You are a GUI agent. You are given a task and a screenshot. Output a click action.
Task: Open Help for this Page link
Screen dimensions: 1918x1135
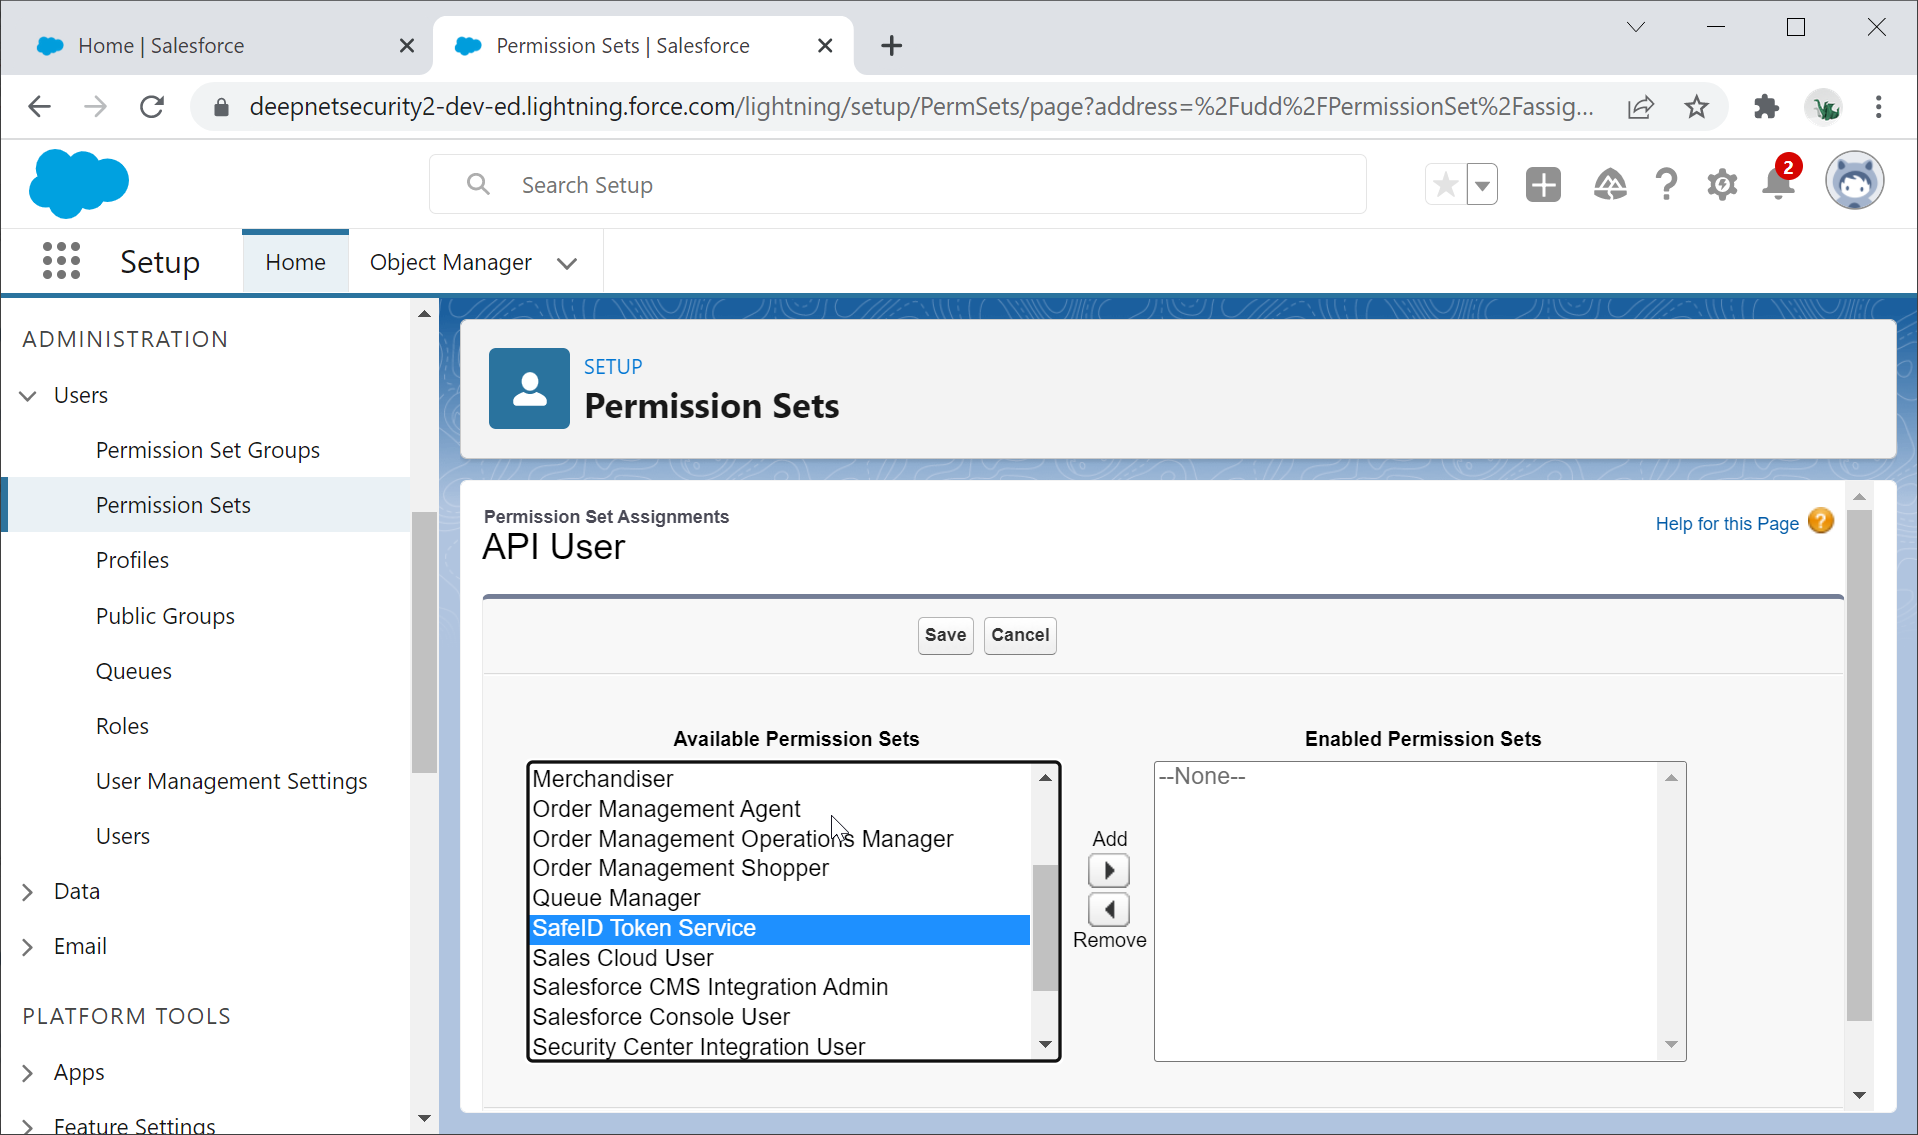click(x=1727, y=524)
